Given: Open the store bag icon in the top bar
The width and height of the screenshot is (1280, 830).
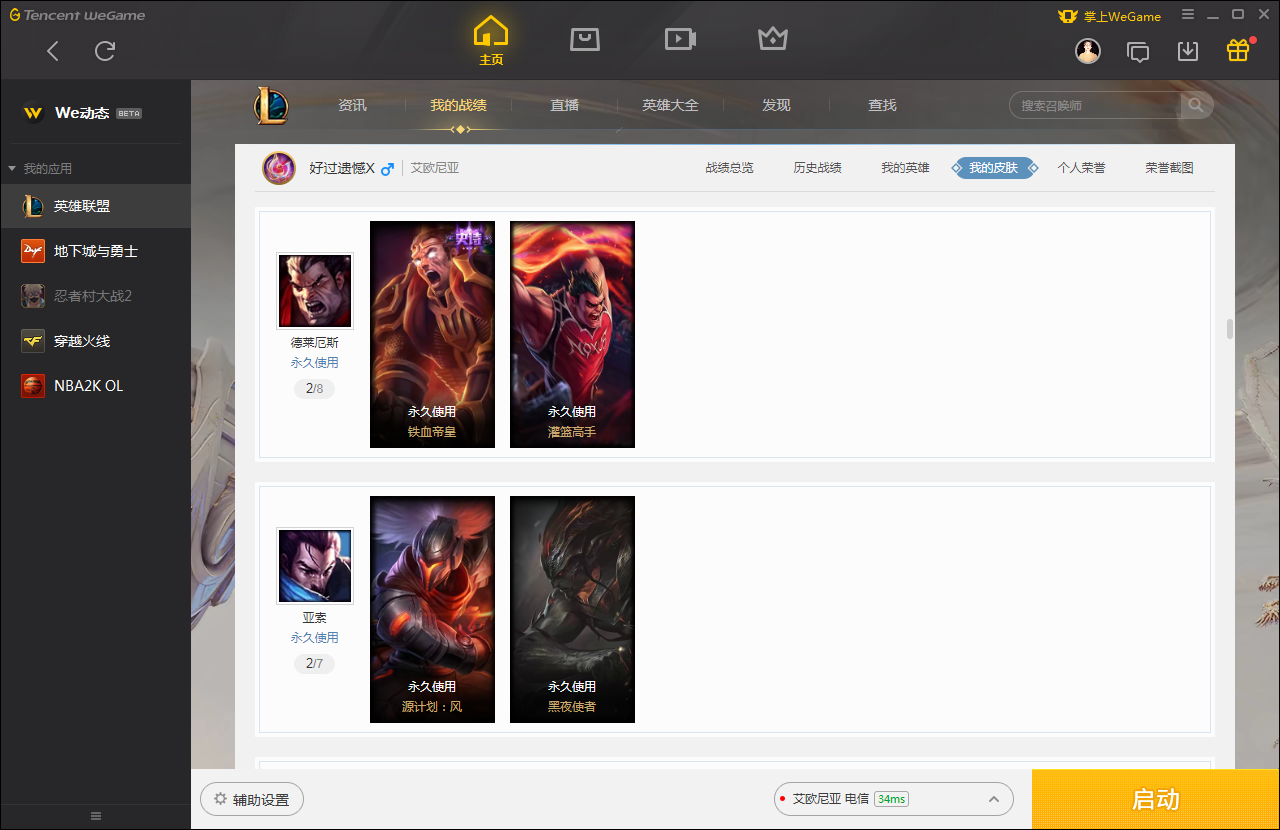Looking at the screenshot, I should (x=585, y=39).
